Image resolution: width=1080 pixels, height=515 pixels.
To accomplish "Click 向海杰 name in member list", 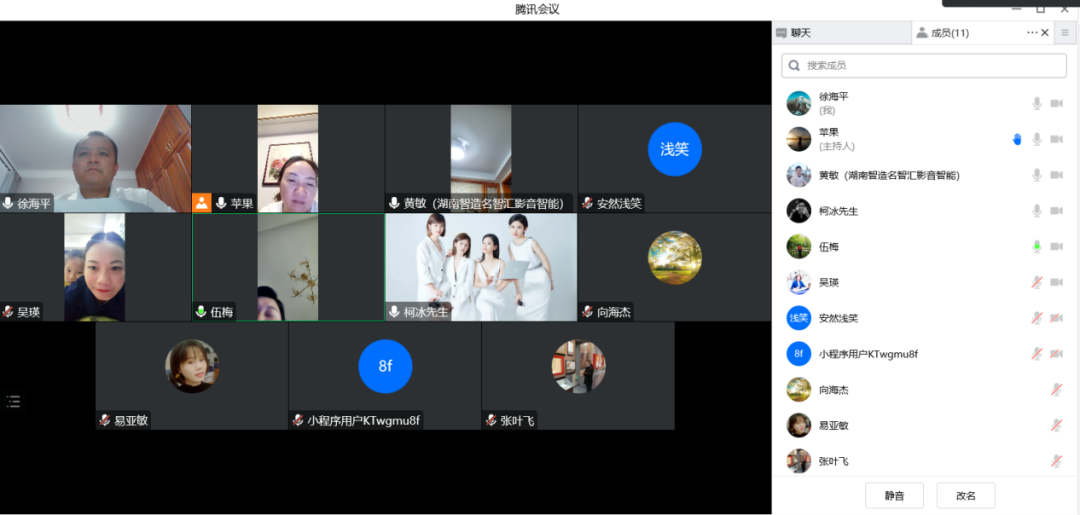I will pos(833,390).
